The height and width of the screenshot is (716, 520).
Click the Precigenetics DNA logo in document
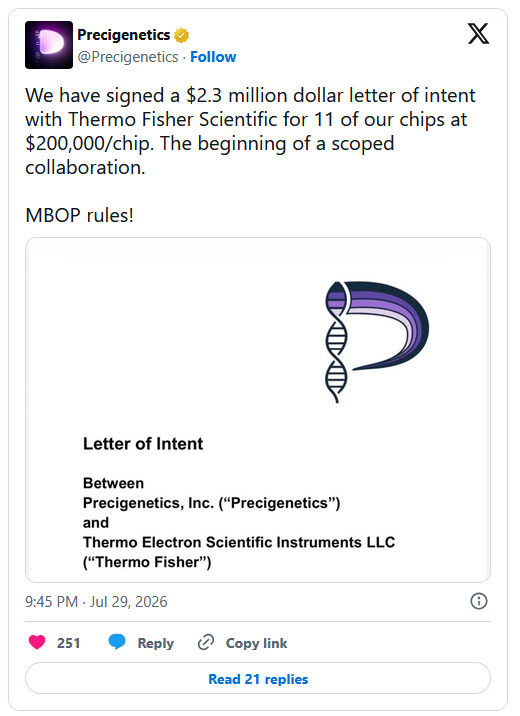pos(377,342)
